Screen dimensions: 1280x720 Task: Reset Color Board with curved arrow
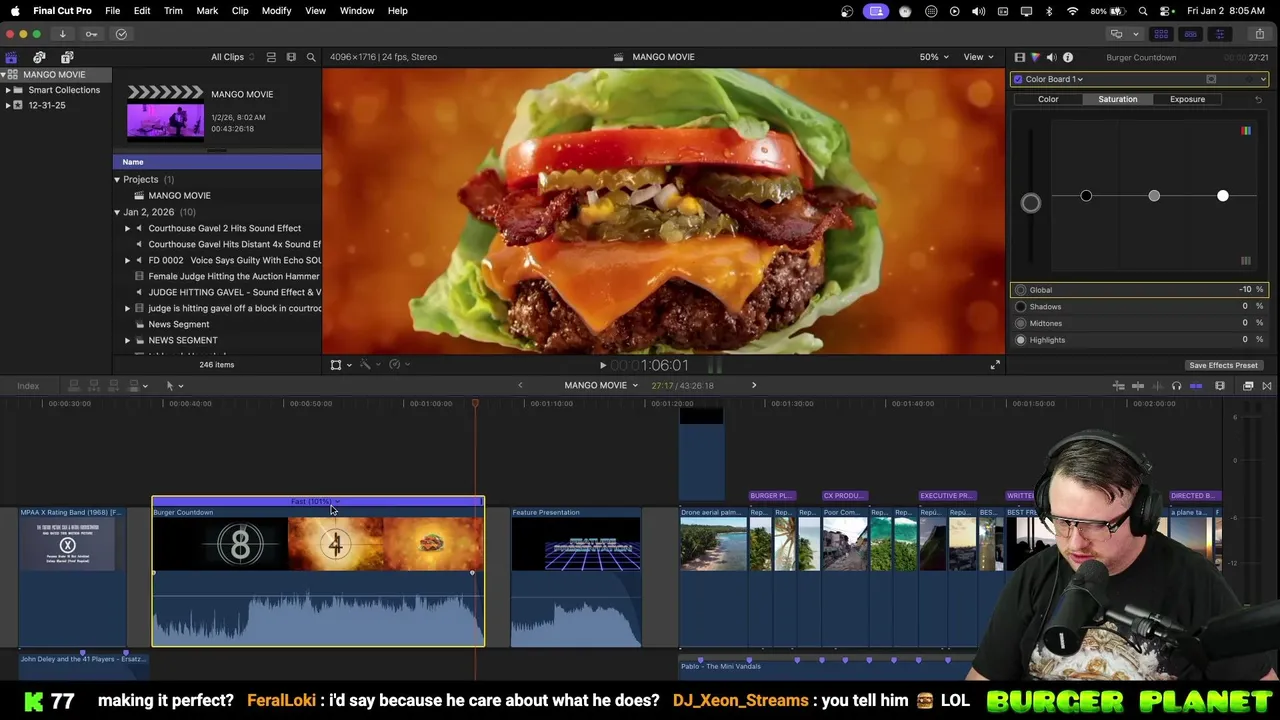1258,99
